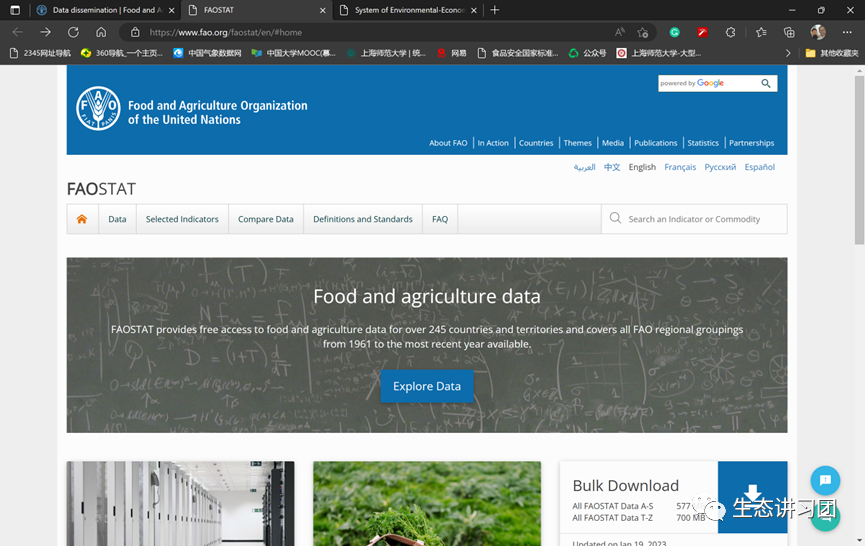Switch language to Русский
Screen dimensions: 865x546
coord(720,167)
